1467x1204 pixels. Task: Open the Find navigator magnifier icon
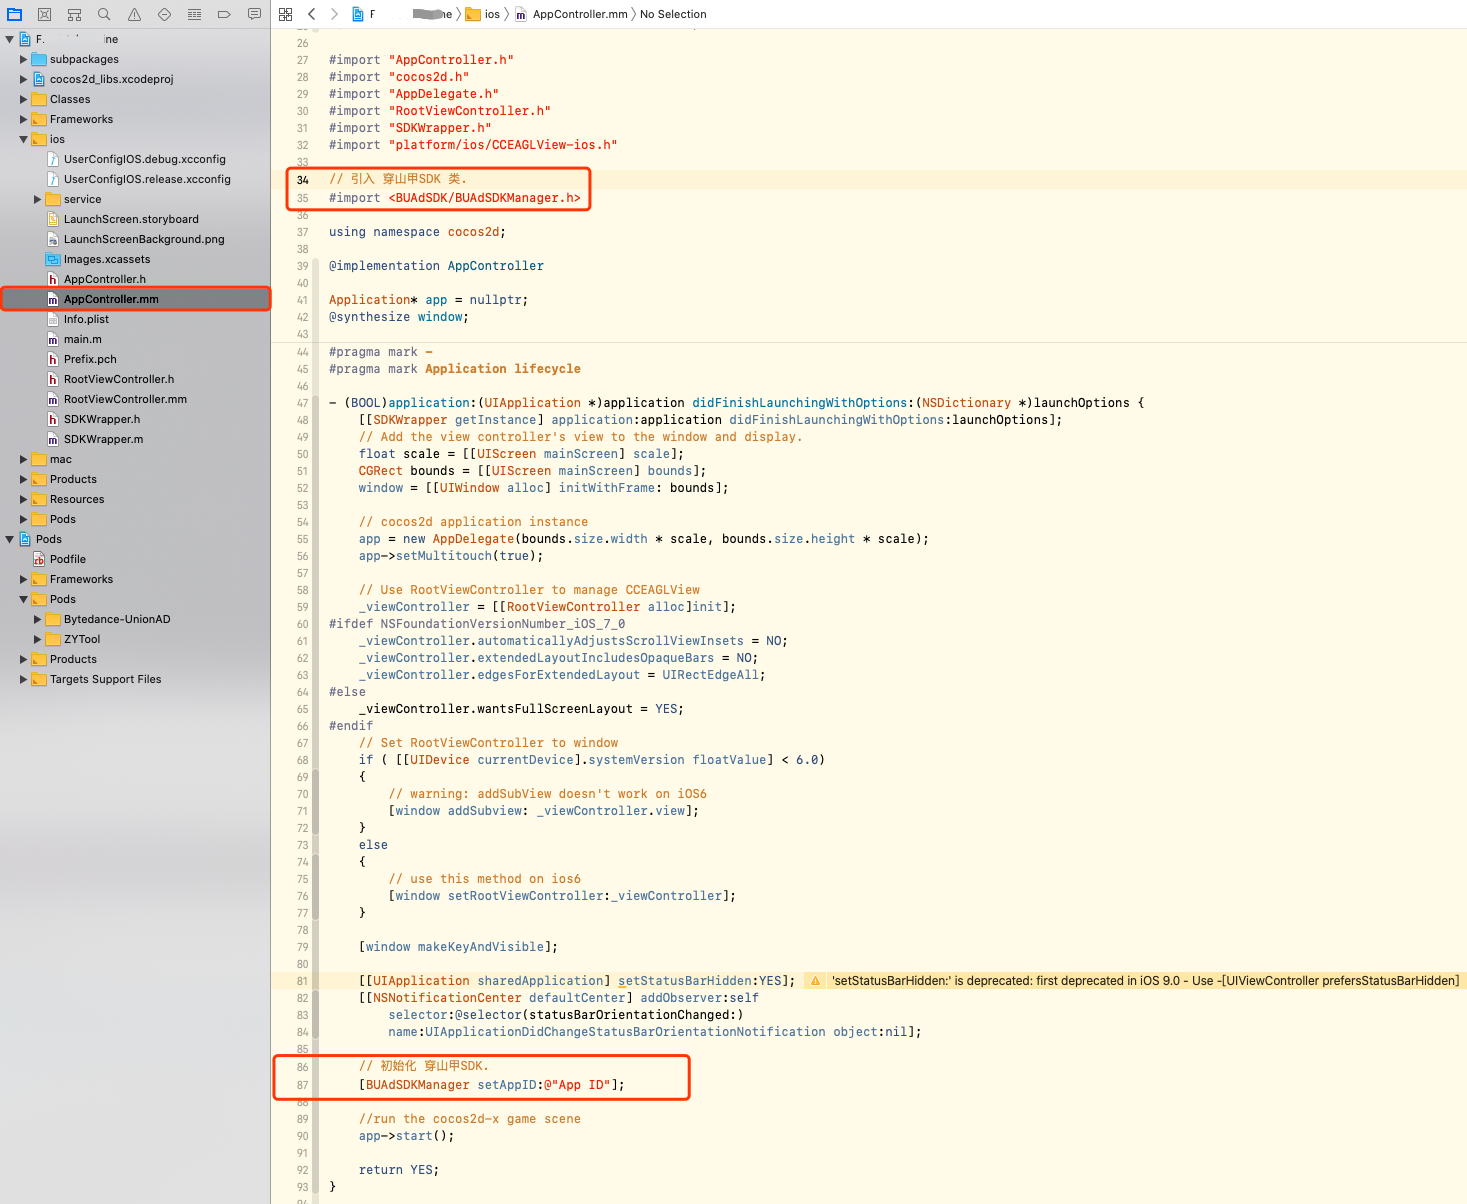click(x=104, y=14)
